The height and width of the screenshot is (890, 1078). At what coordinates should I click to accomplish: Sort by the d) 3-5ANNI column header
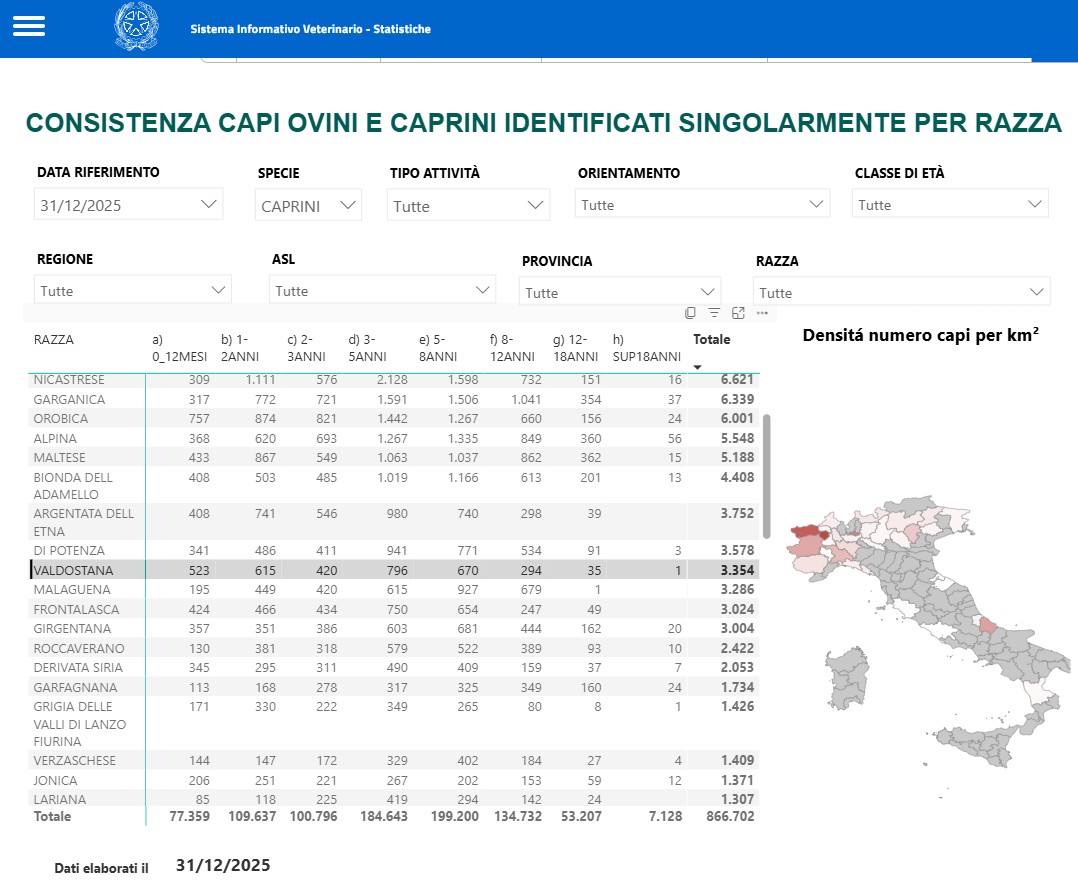(x=367, y=348)
